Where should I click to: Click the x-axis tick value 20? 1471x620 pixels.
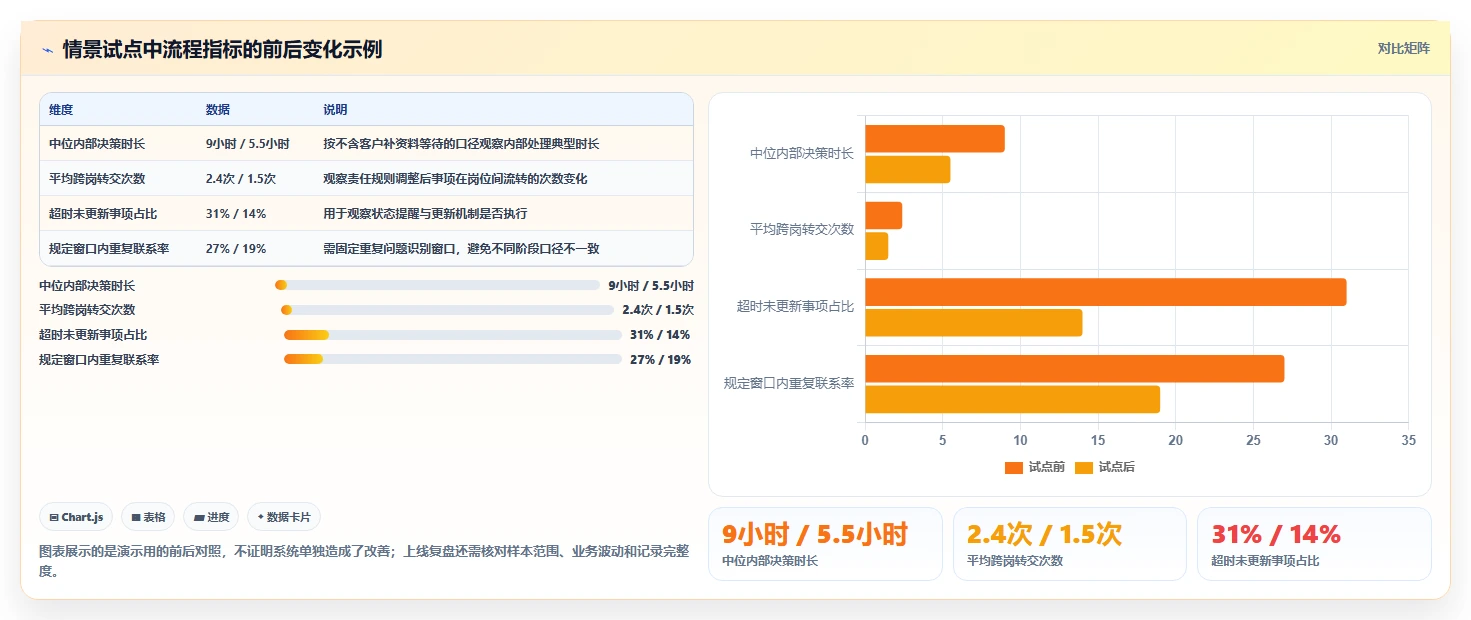[1175, 440]
